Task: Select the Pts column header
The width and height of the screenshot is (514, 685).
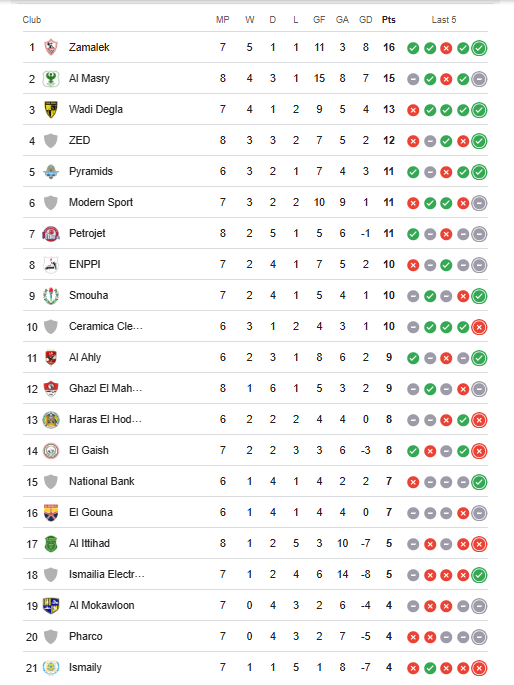Action: 389,20
